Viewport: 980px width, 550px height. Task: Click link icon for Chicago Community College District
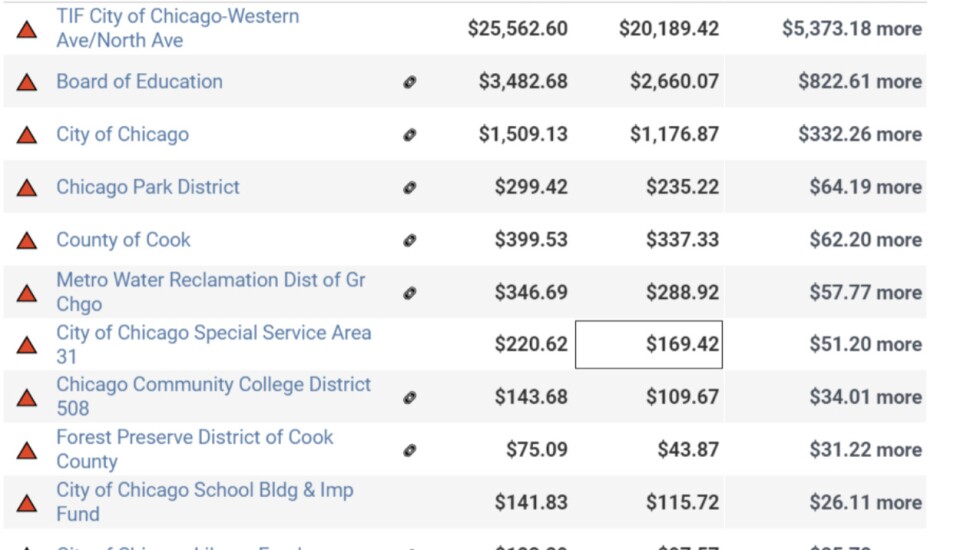tap(409, 397)
